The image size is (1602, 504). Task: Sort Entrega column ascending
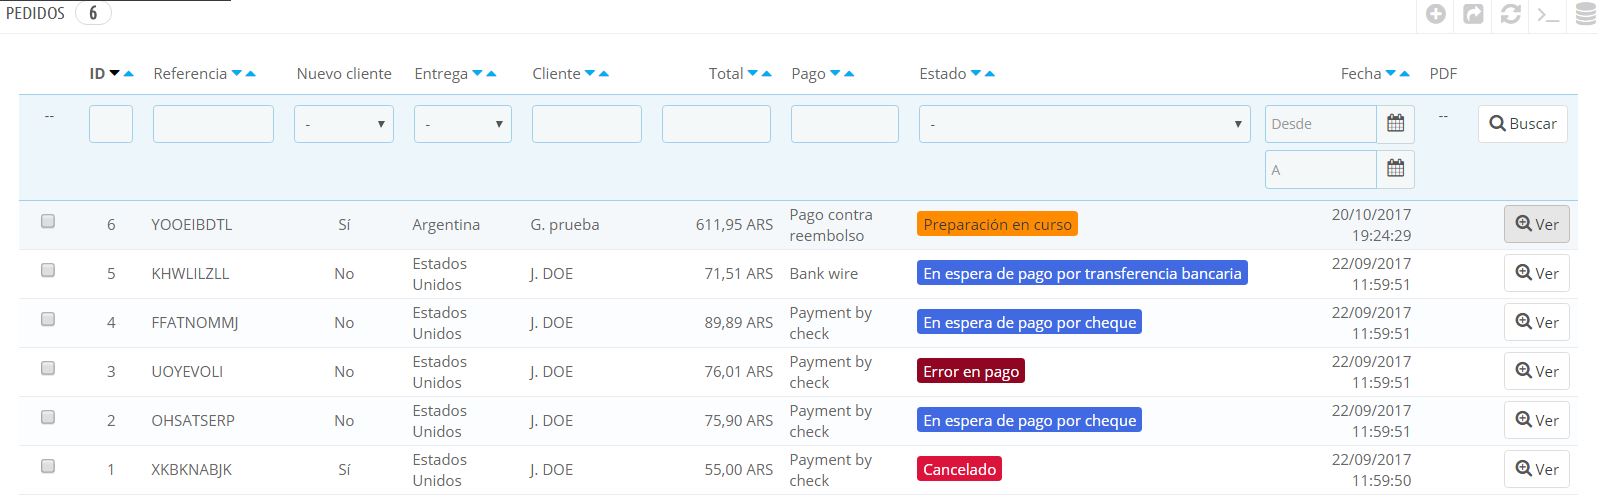pos(491,73)
